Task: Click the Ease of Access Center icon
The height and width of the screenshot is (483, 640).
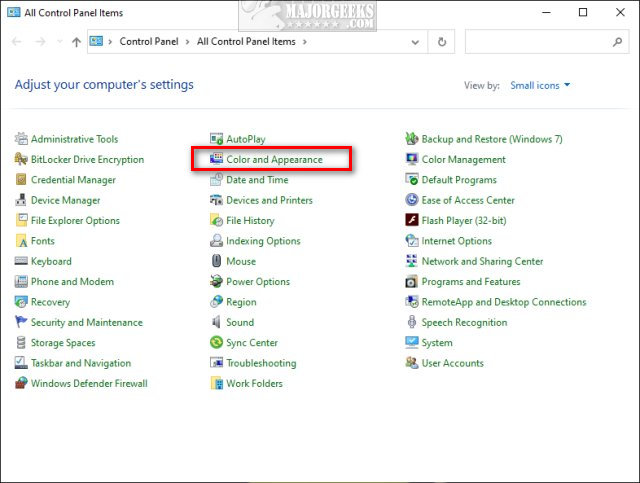Action: click(412, 200)
